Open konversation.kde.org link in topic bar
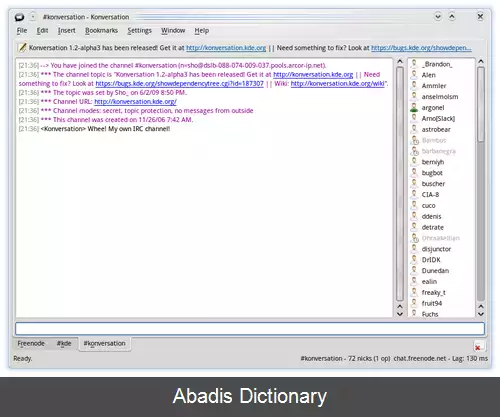The width and height of the screenshot is (500, 417). [226, 48]
